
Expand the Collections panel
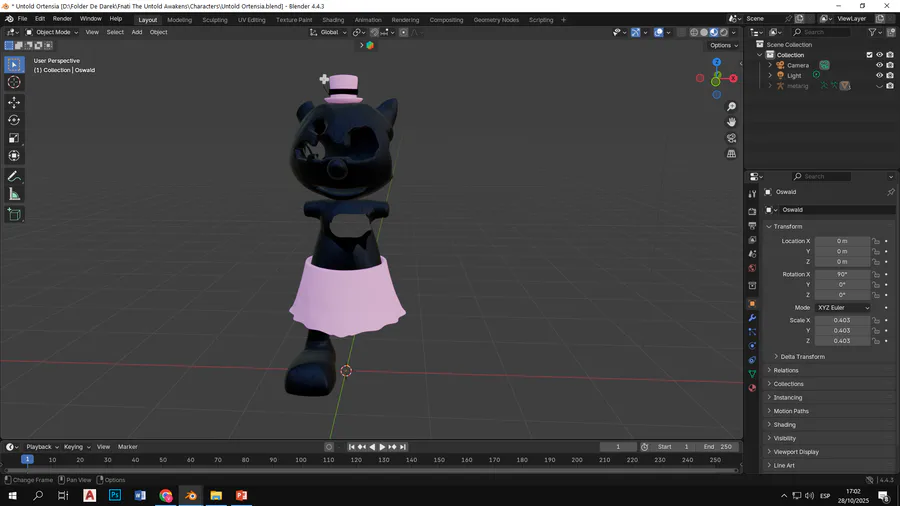(788, 384)
